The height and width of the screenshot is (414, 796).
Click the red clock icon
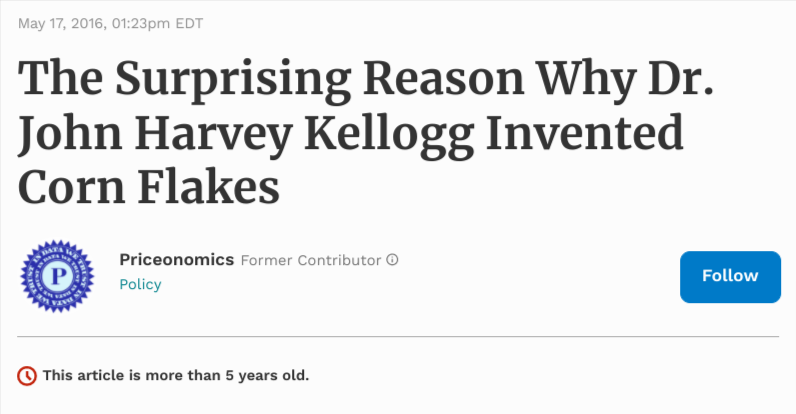coord(28,376)
